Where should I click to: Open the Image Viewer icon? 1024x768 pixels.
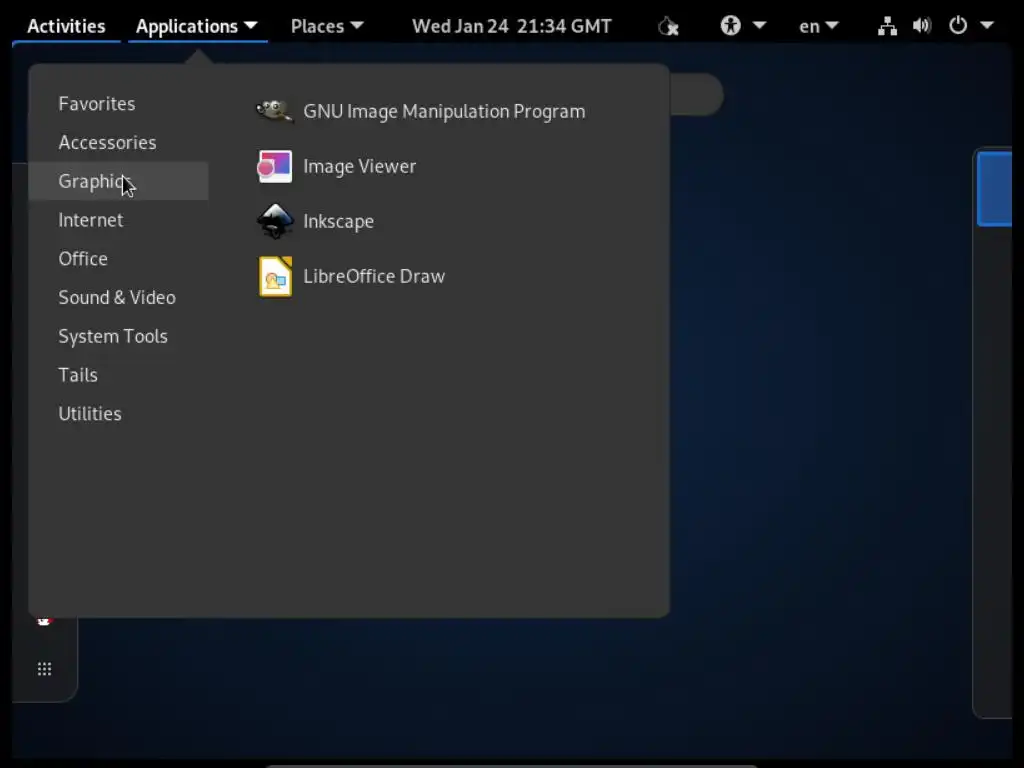(274, 166)
